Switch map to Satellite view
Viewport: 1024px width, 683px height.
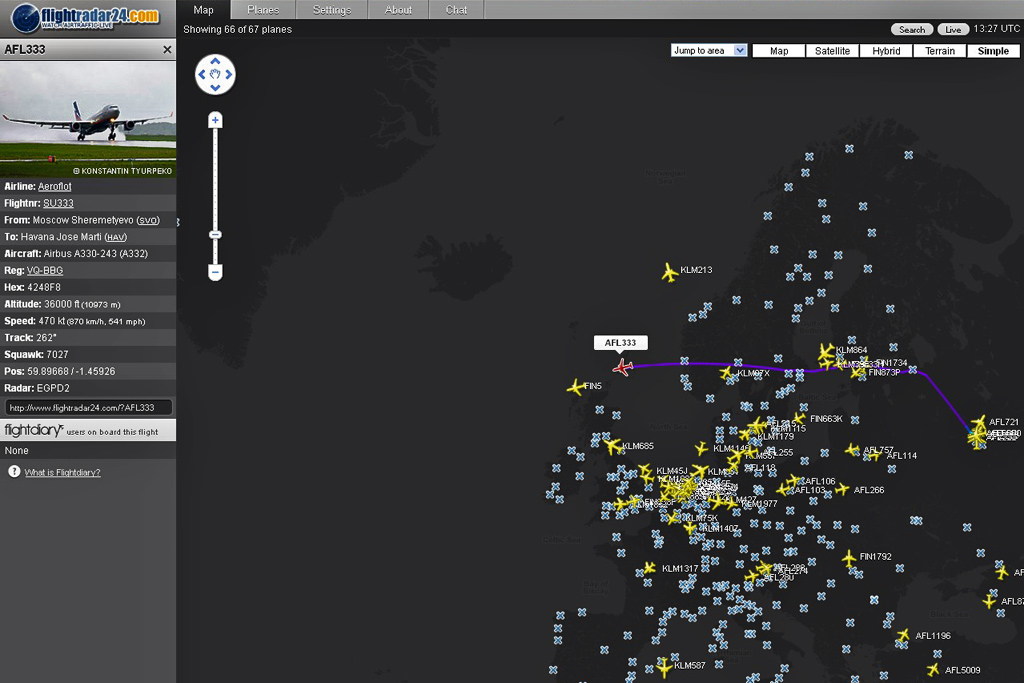[832, 51]
